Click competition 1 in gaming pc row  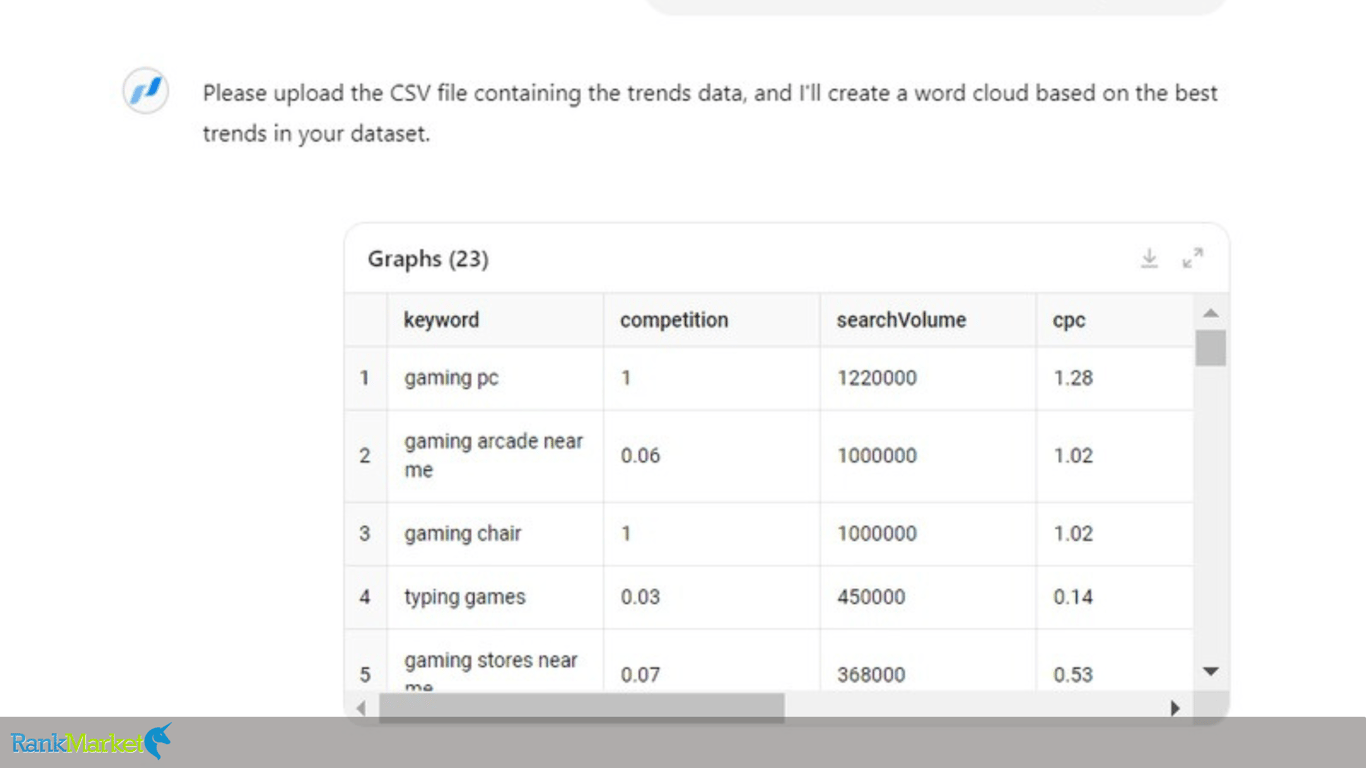tap(712, 378)
